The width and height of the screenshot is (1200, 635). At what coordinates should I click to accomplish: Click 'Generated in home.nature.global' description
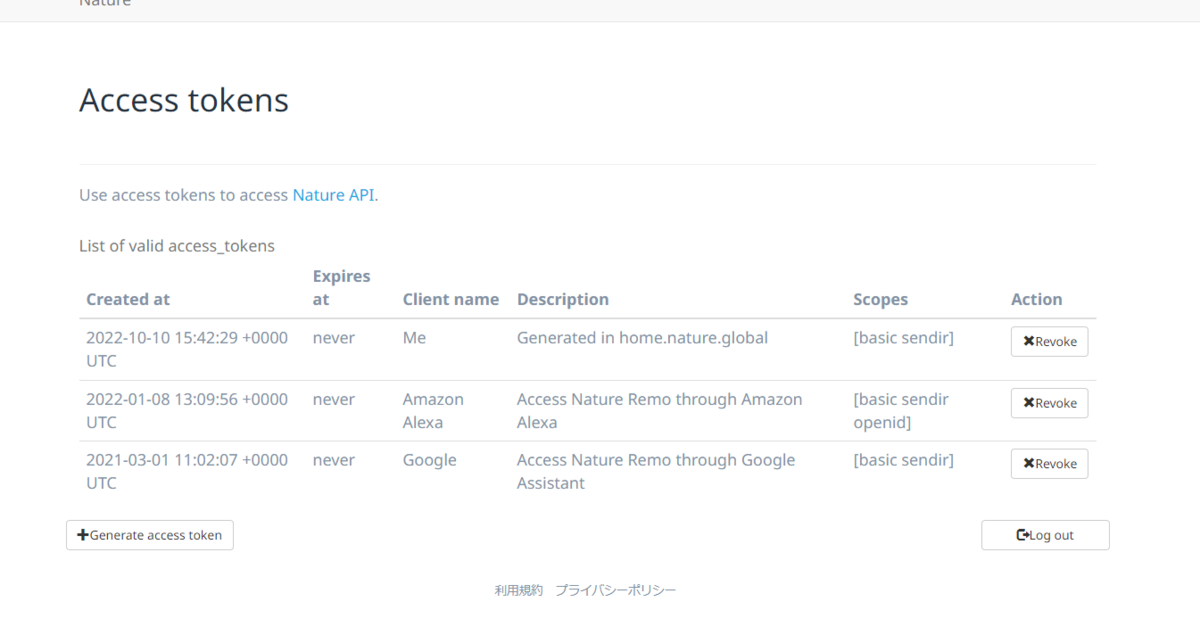(642, 338)
